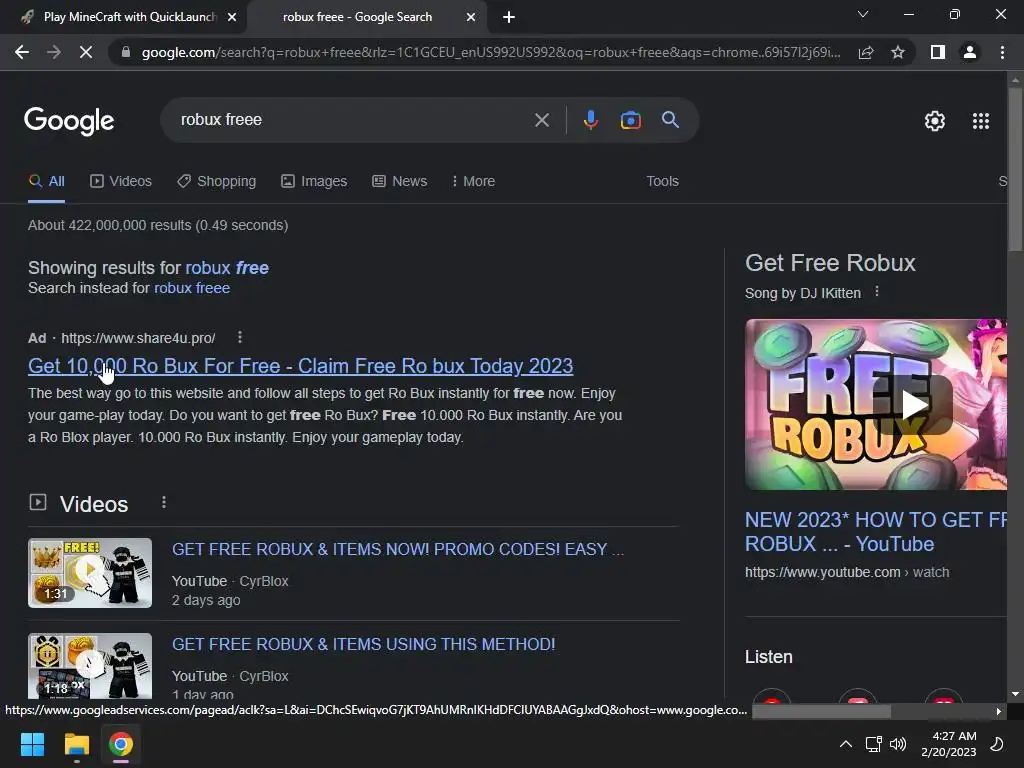The height and width of the screenshot is (768, 1024).
Task: Select the All results tab
Action: 46,182
